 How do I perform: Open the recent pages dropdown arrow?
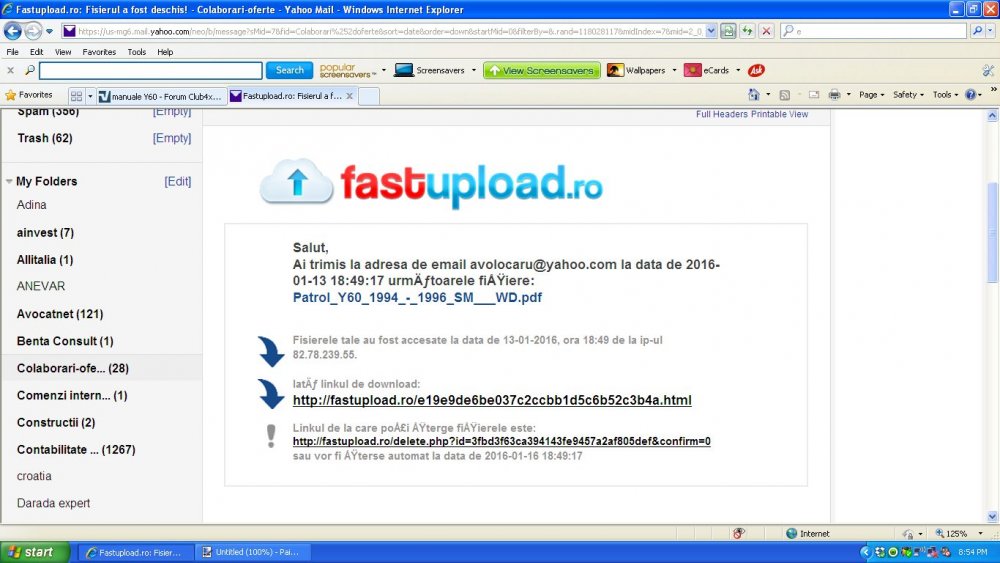click(50, 31)
